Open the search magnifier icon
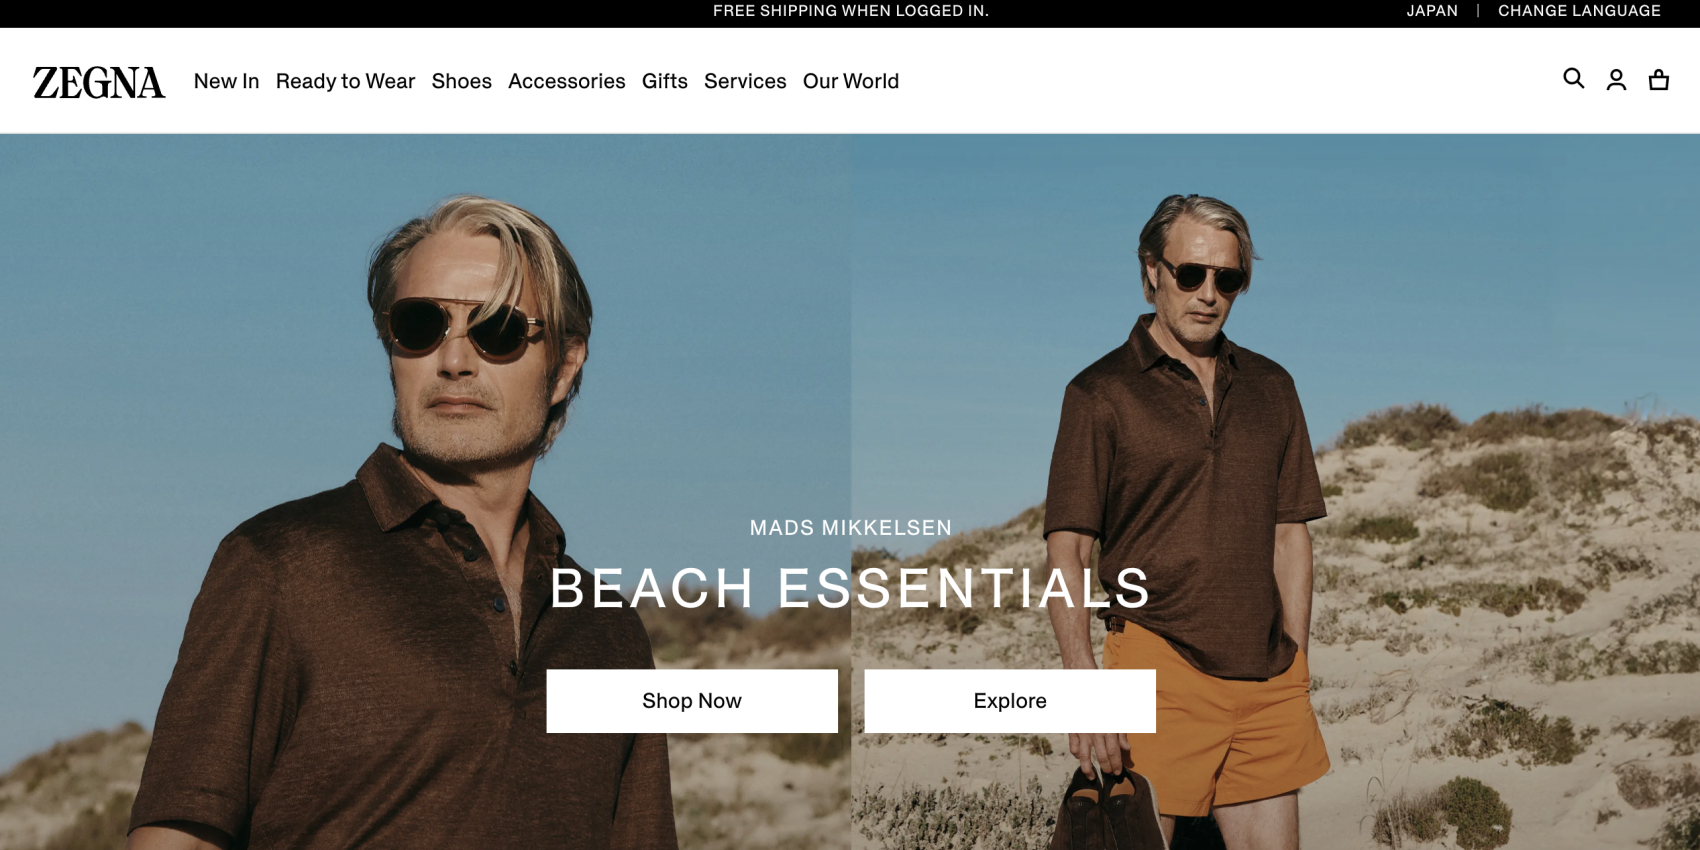Screen dimensions: 1700x850 [1573, 79]
